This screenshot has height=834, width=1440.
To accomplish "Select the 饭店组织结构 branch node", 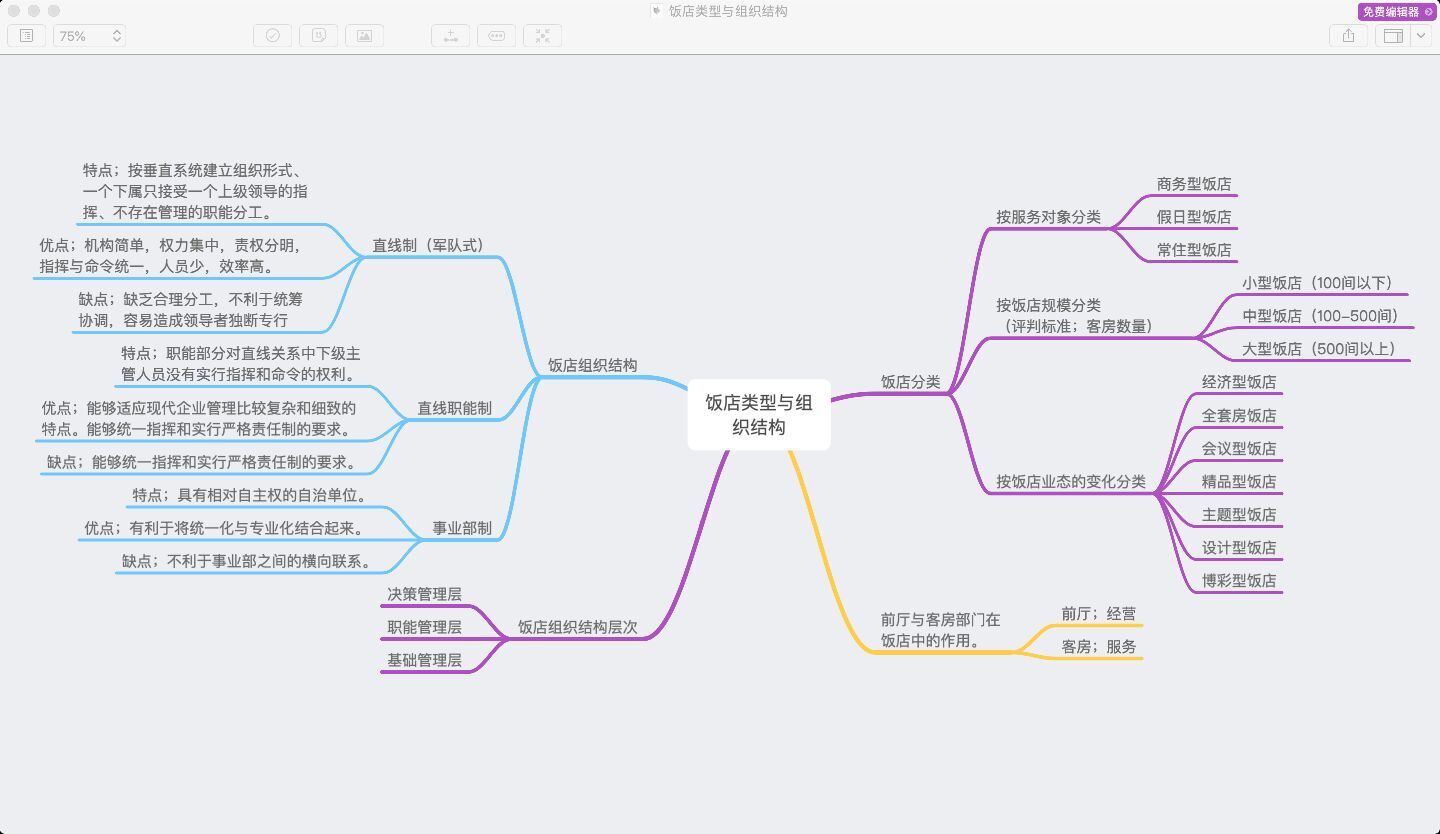I will click(592, 365).
